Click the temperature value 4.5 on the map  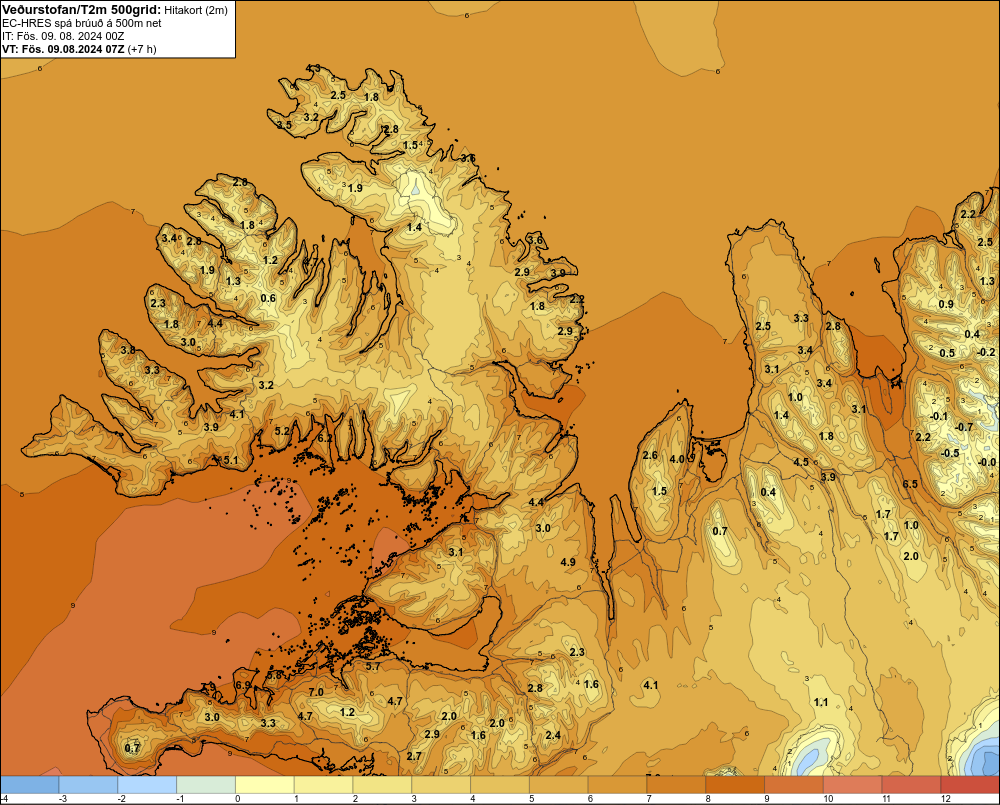(x=801, y=462)
